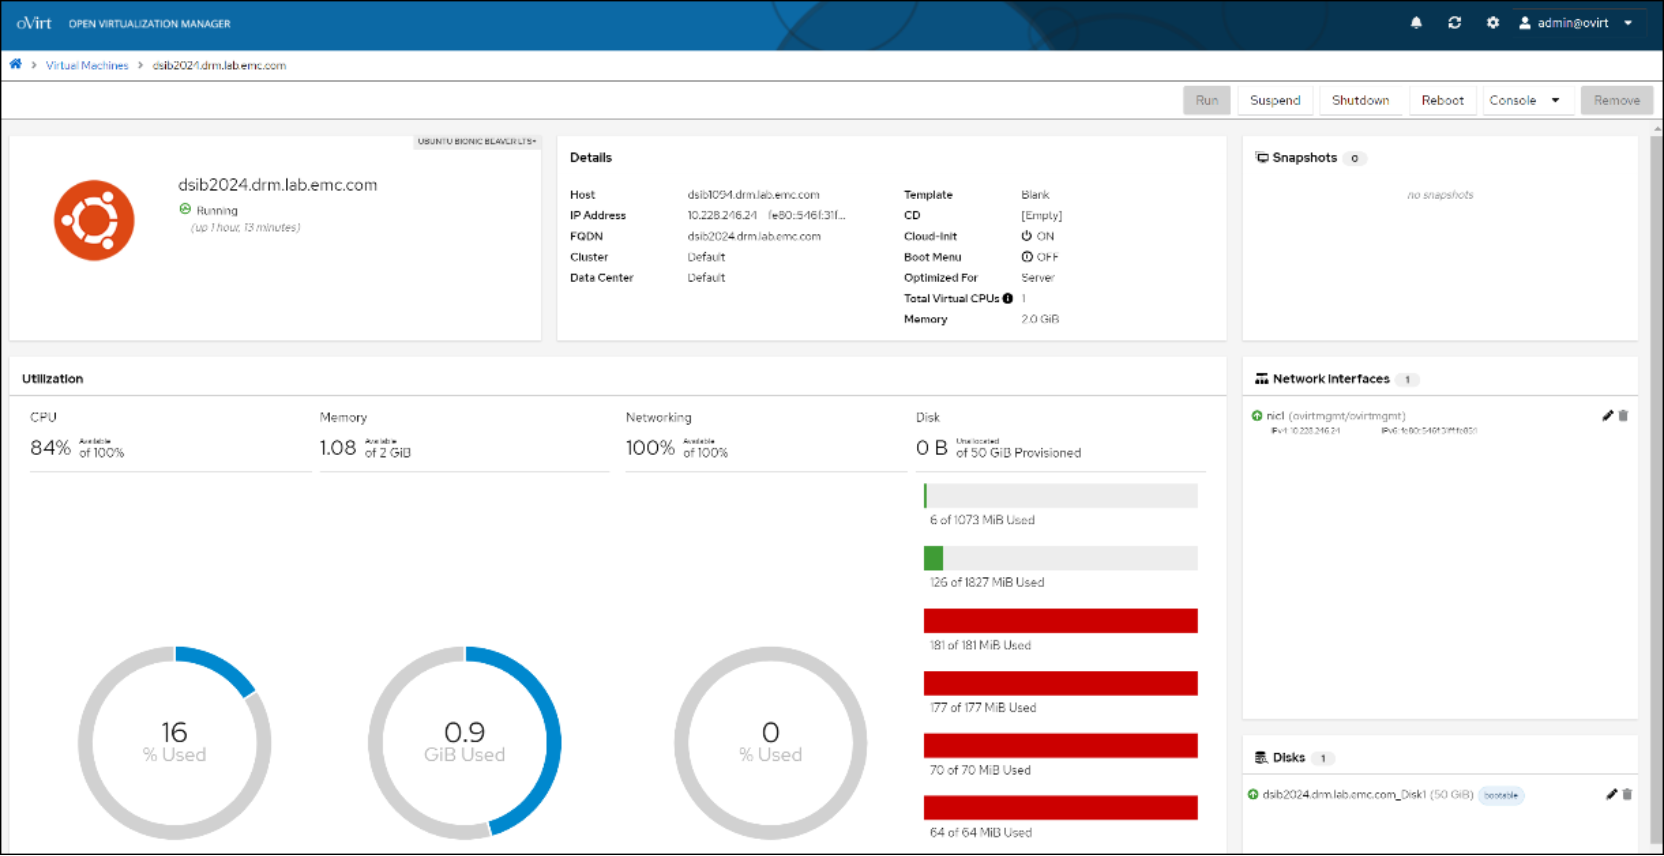Click the Disks panel icon
This screenshot has height=856, width=1664.
point(1262,758)
